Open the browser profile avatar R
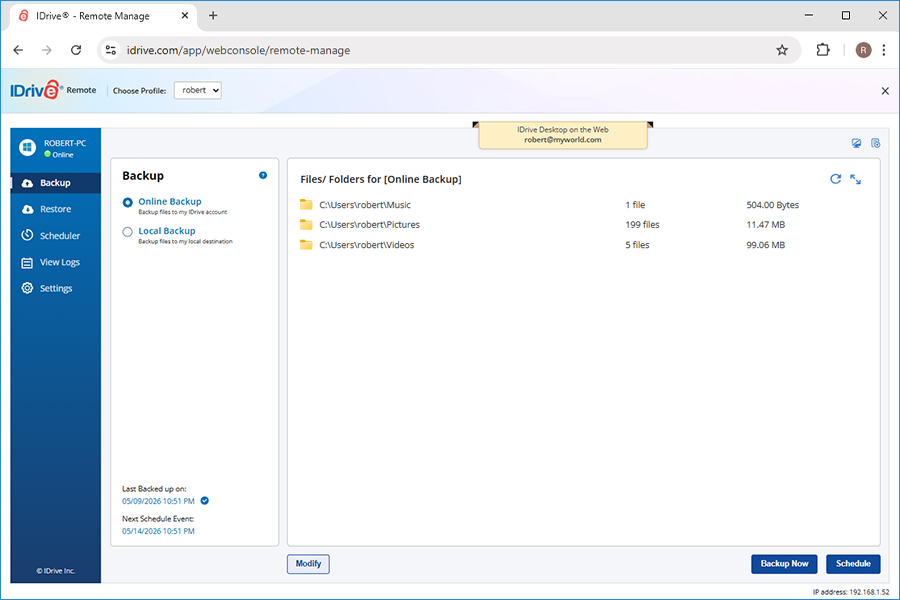900x600 pixels. pos(863,51)
